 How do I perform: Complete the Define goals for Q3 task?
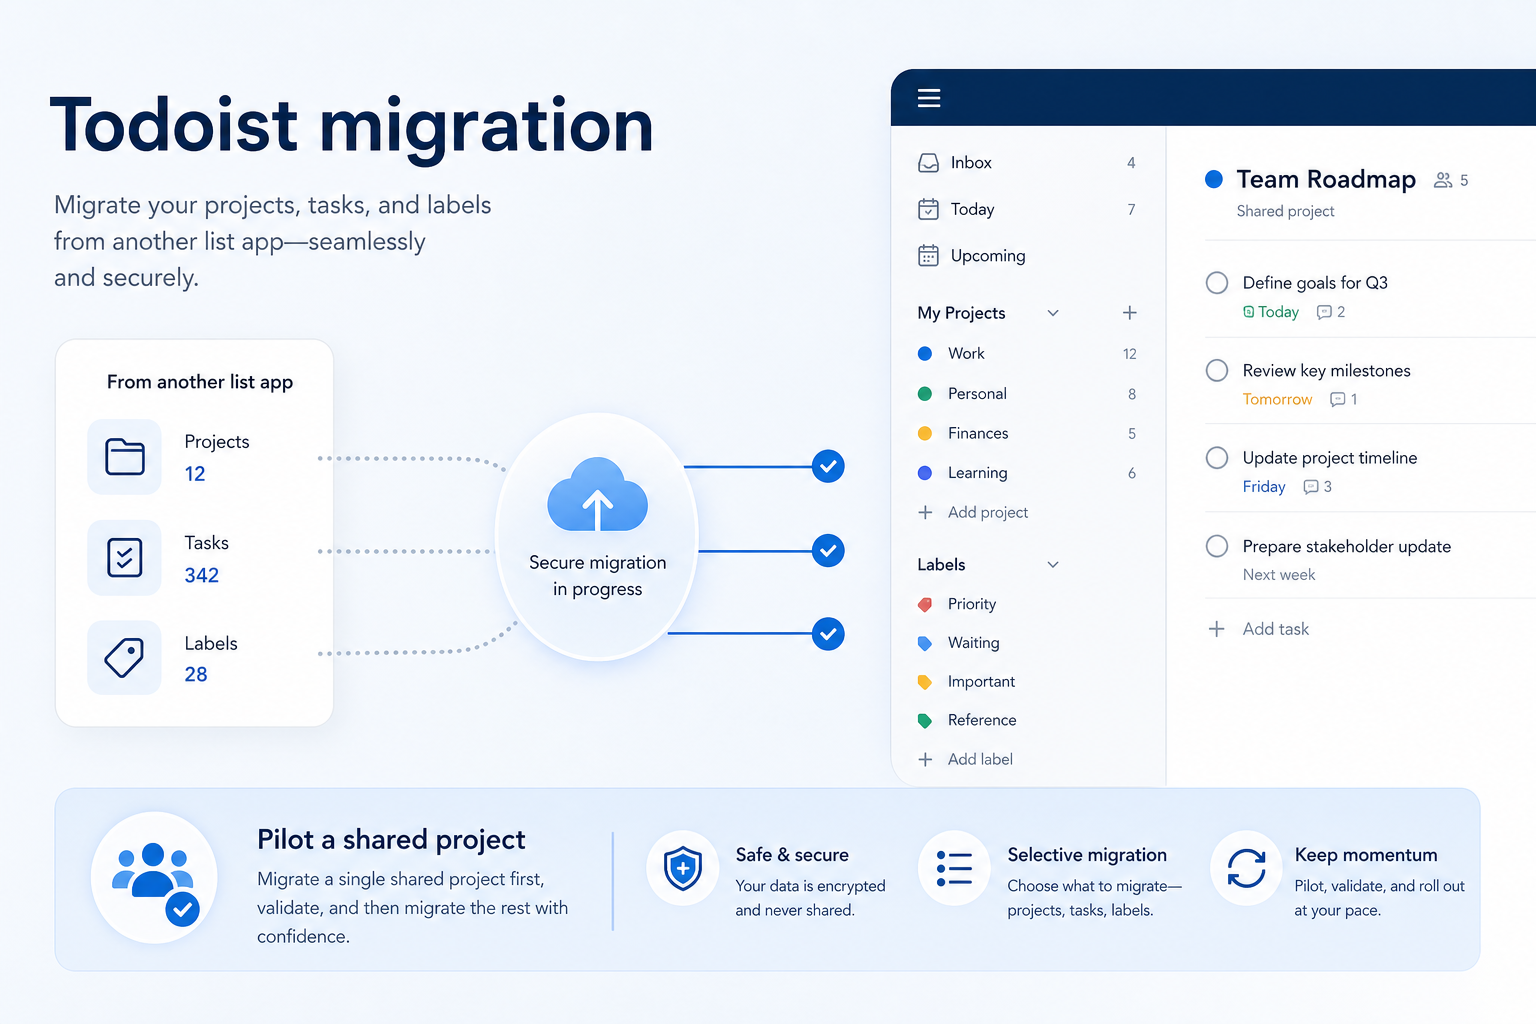[x=1217, y=283]
